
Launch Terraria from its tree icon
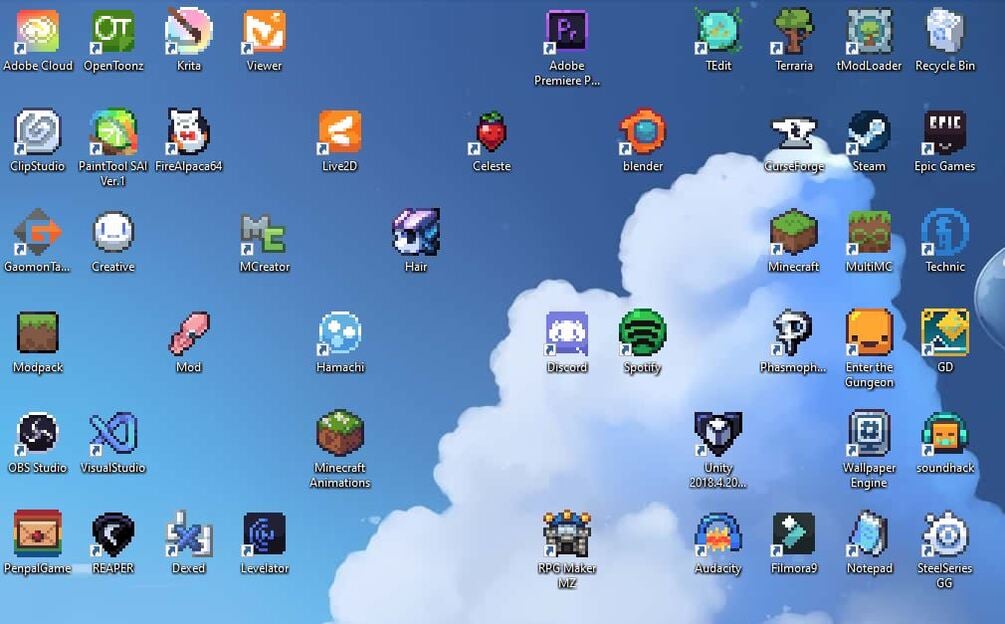tap(793, 31)
